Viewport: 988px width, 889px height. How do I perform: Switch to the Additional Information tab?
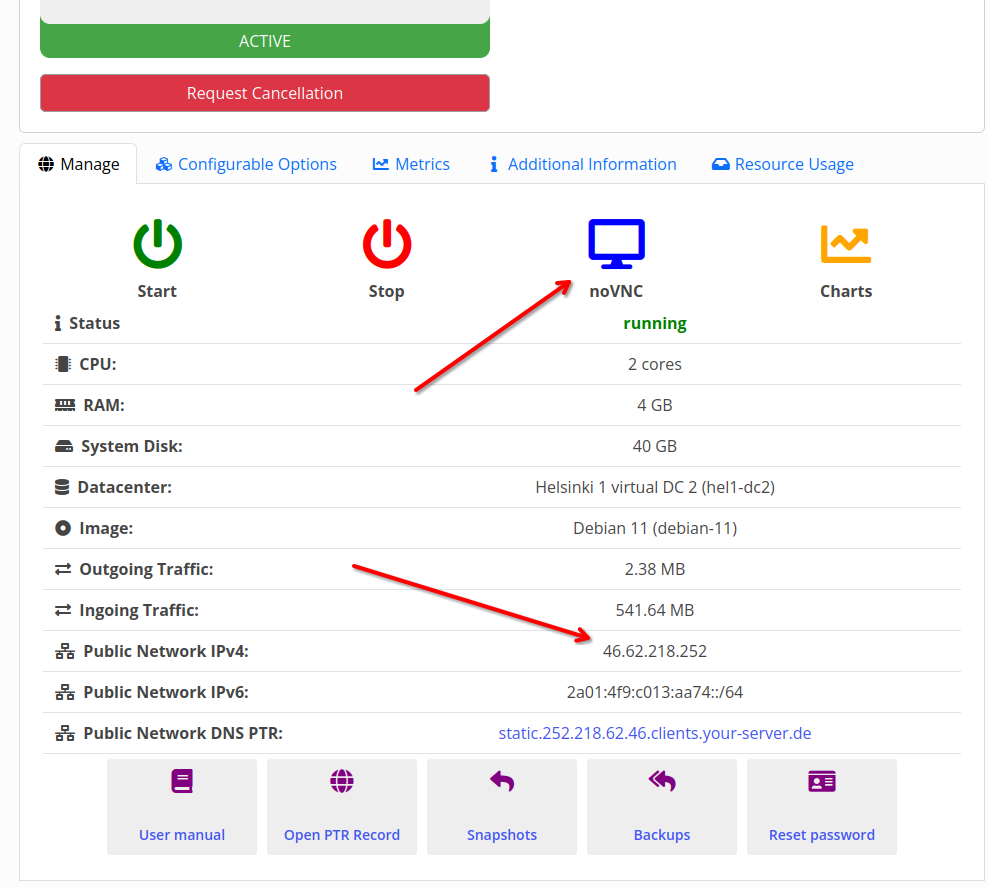click(x=582, y=163)
